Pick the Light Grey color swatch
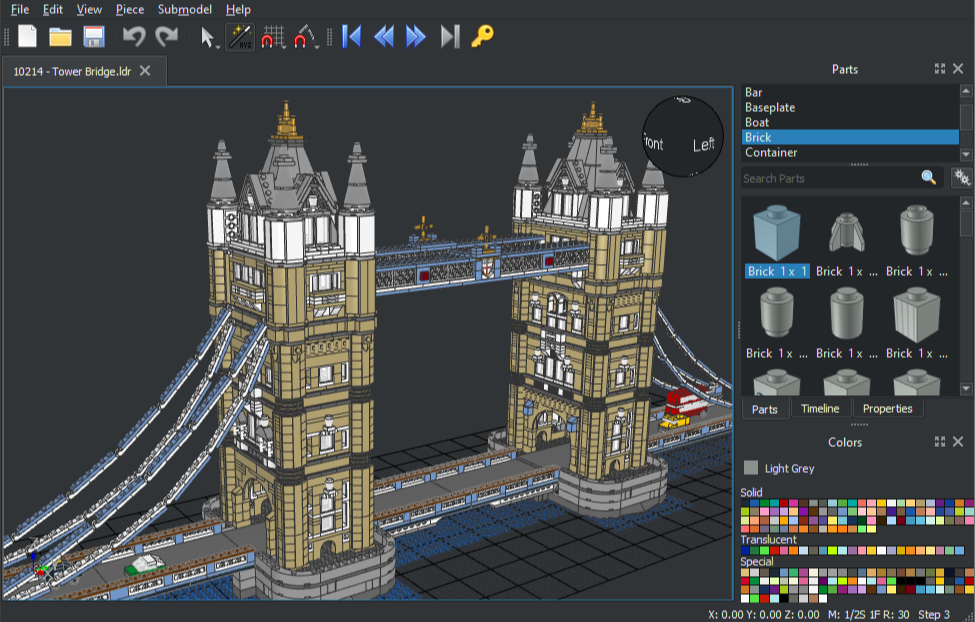975x622 pixels. (x=751, y=467)
